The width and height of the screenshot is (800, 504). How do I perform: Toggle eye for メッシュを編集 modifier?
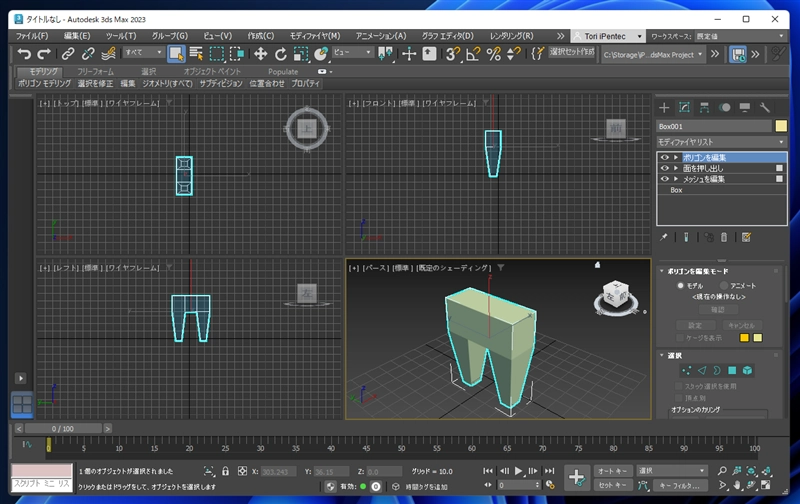pyautogui.click(x=664, y=179)
